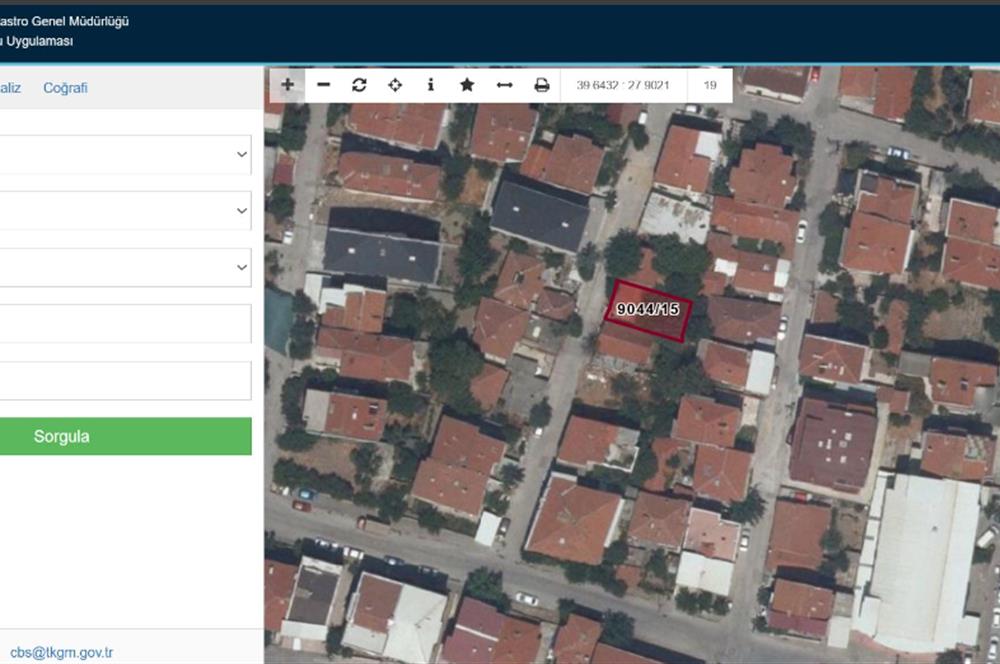The height and width of the screenshot is (664, 1000).
Task: Select the highlighted parcel 9044/15 on map
Action: coord(648,311)
